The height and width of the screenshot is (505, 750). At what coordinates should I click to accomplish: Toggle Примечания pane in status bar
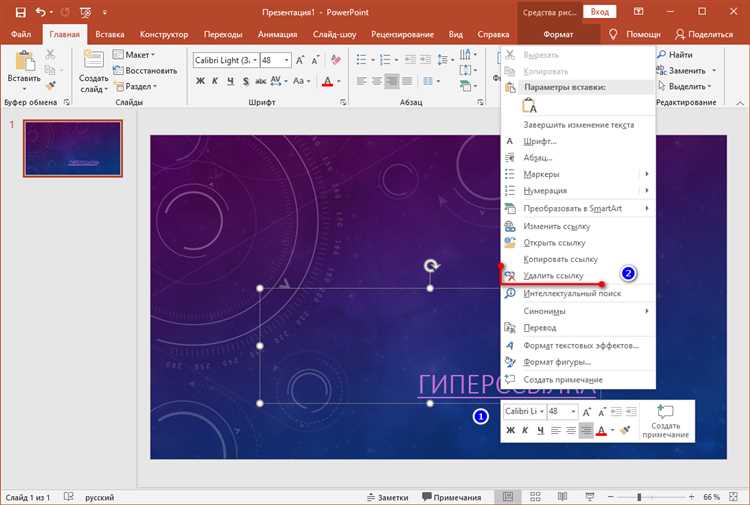[x=450, y=497]
